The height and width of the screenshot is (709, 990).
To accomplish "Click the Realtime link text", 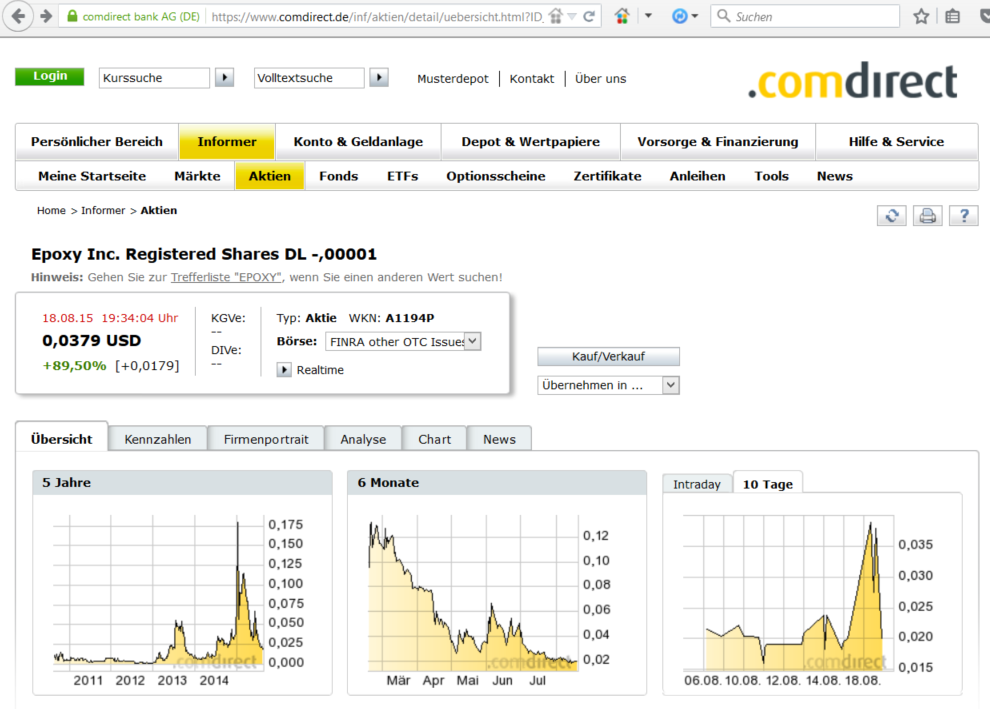I will click(x=320, y=370).
